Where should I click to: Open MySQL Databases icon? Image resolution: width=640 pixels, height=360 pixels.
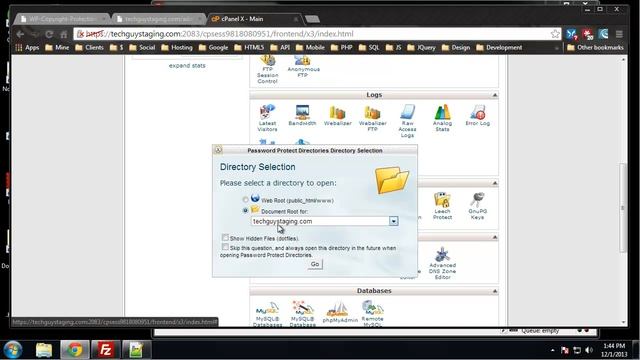click(267, 314)
